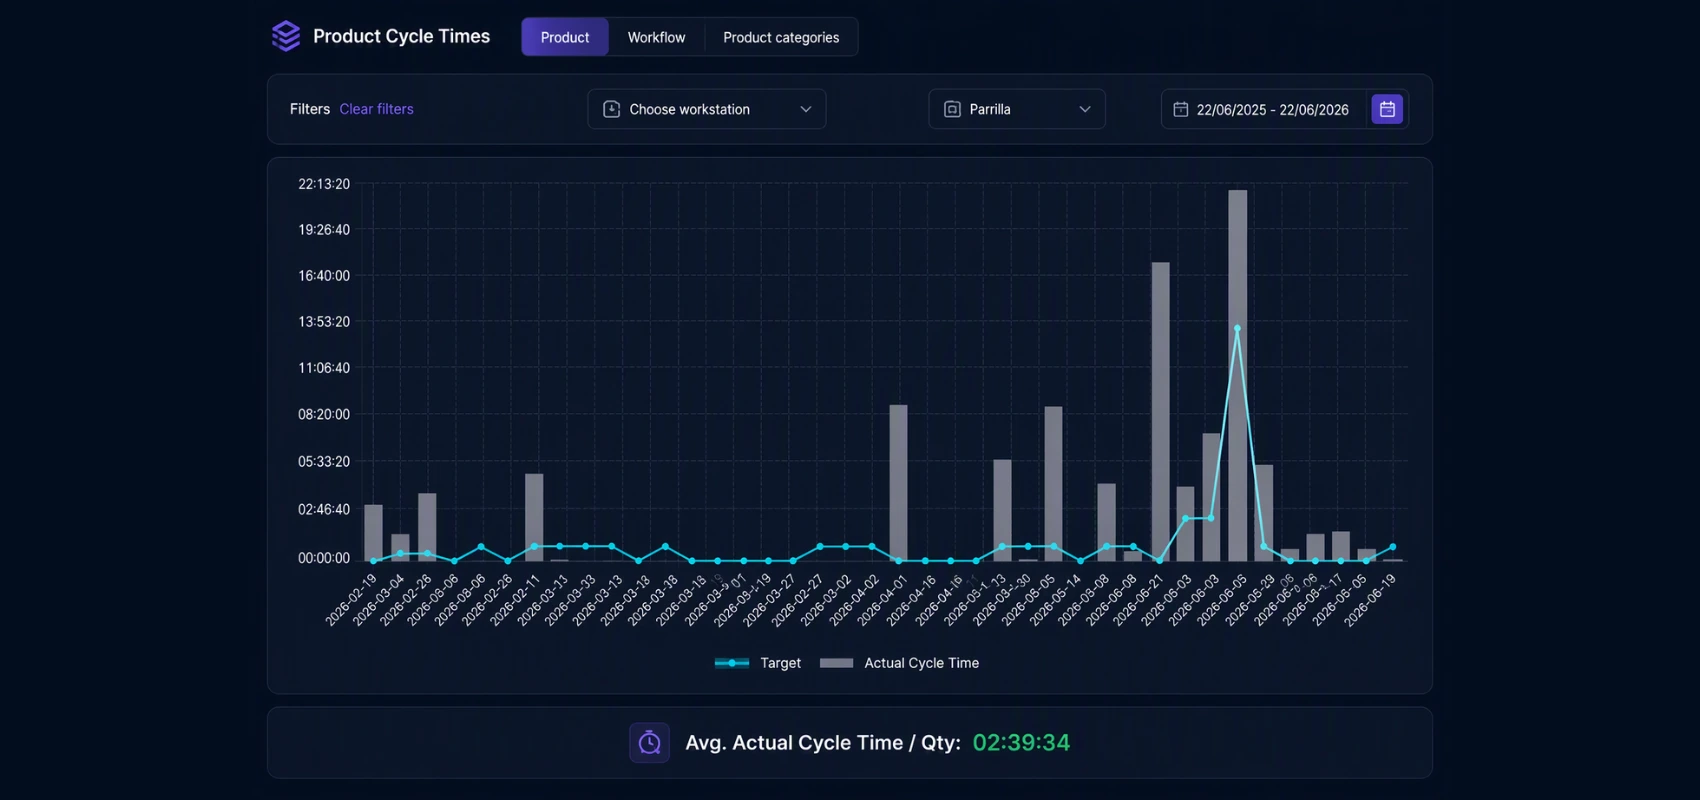The height and width of the screenshot is (800, 1700).
Task: Click the 02:39:34 average value
Action: (x=1021, y=743)
